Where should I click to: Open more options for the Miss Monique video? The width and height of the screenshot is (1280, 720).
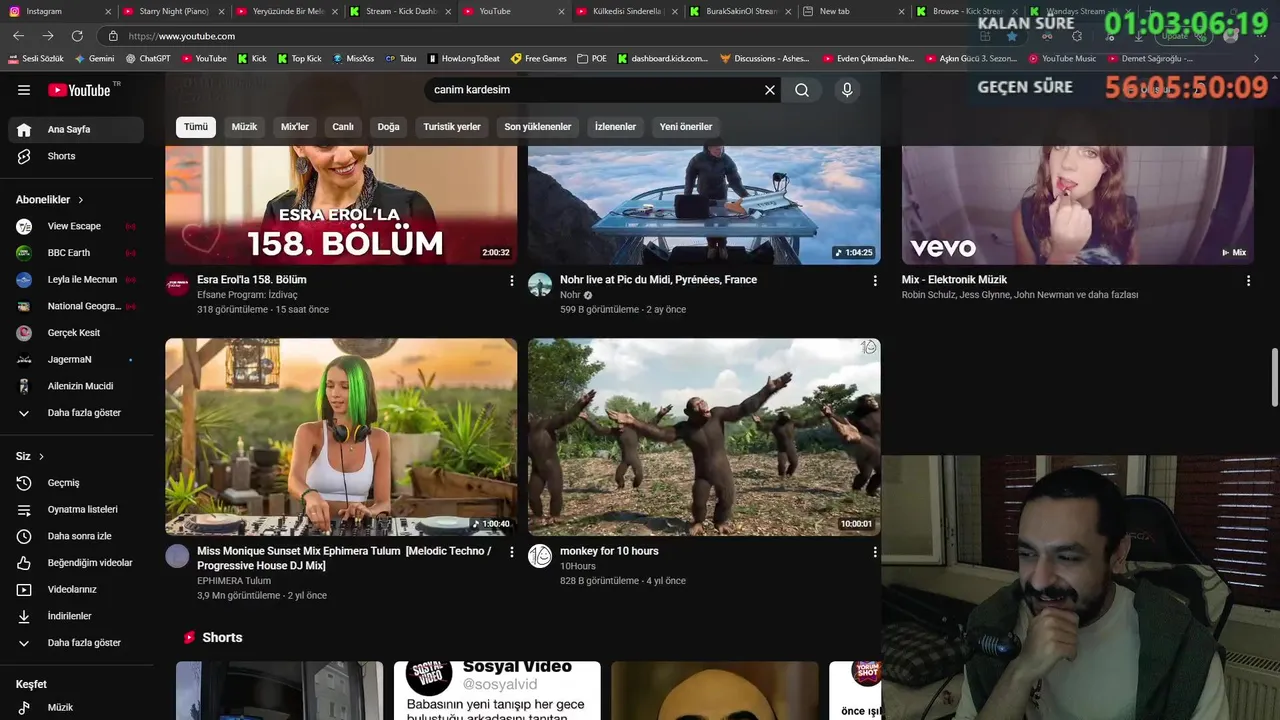pos(512,552)
